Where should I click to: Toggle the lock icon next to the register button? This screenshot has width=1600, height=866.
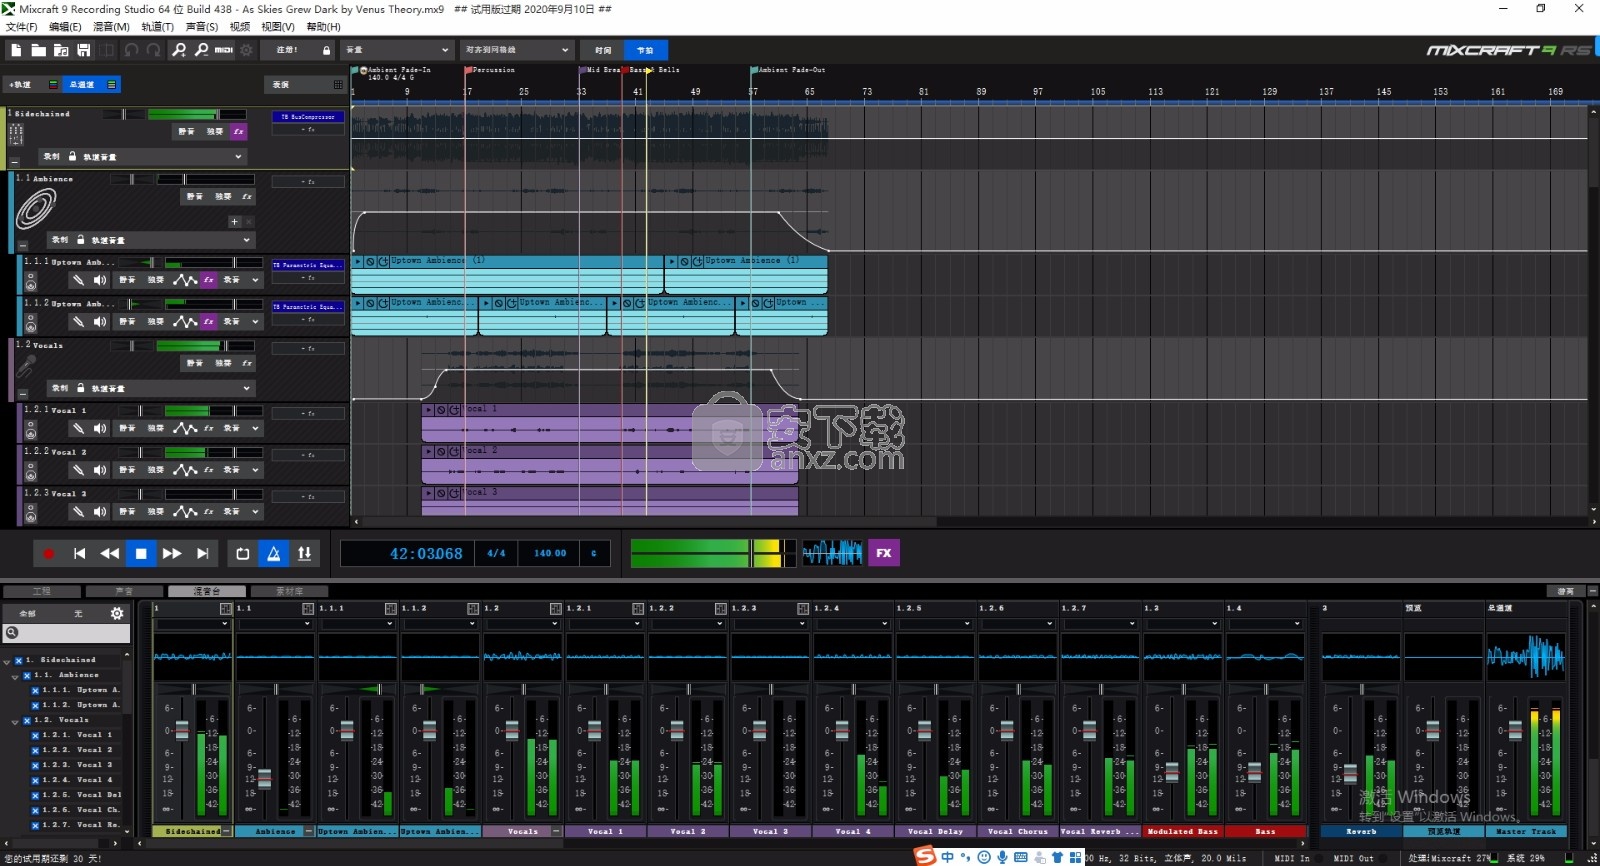326,50
